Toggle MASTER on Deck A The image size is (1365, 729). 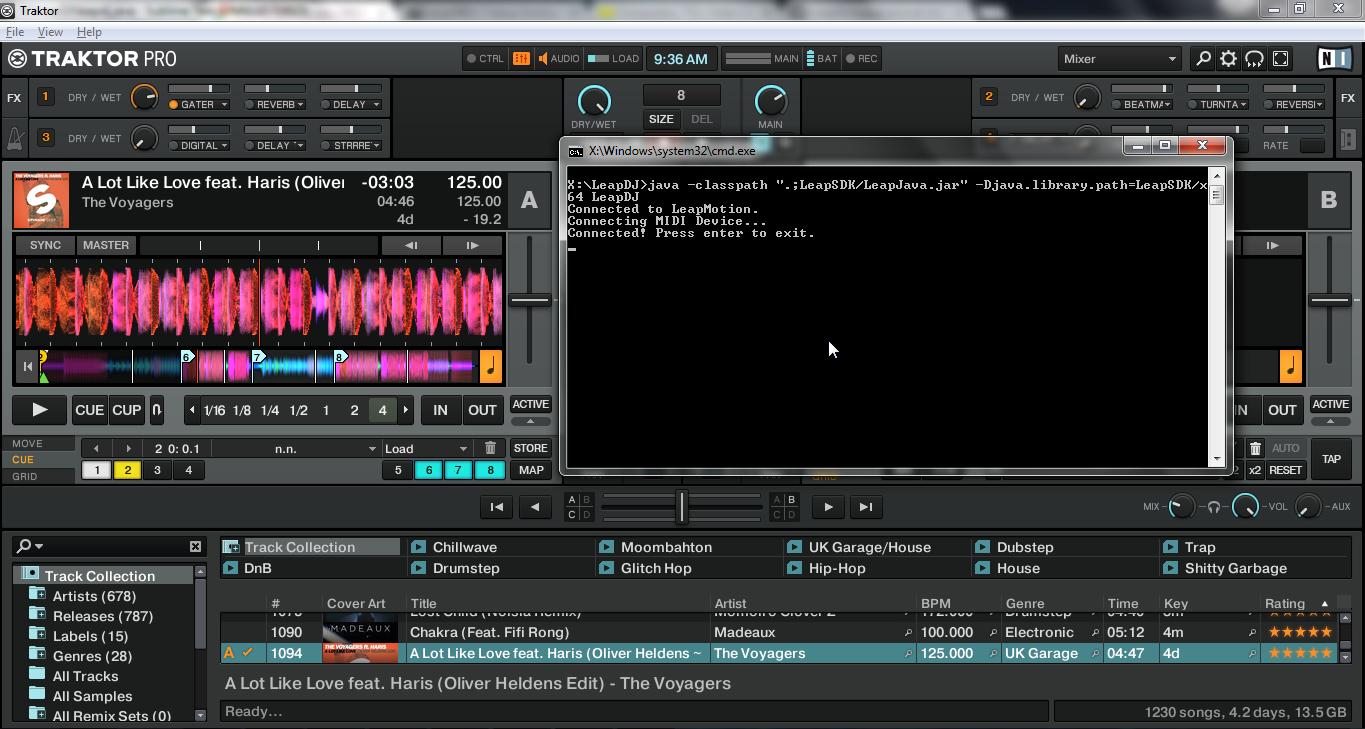pos(106,245)
